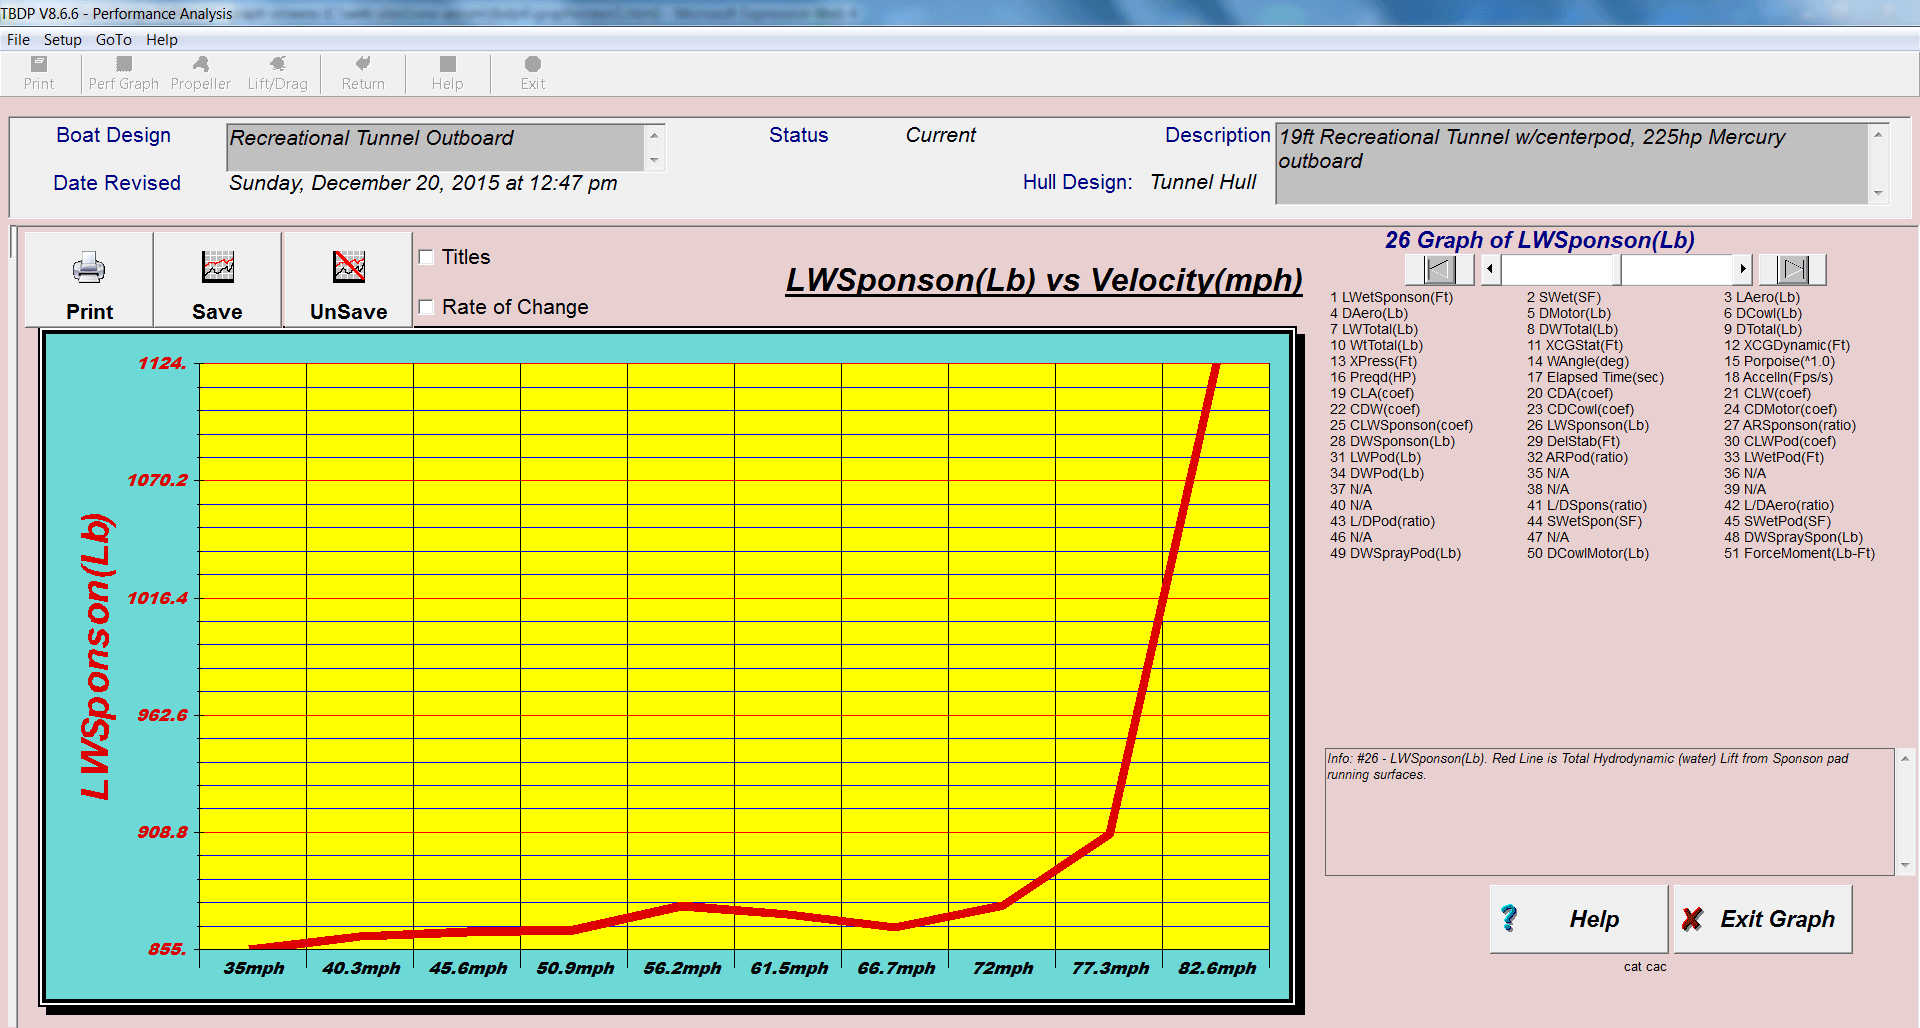The width and height of the screenshot is (1920, 1028).
Task: Select graph 10 WtTotal(Lb)
Action: tap(1376, 345)
